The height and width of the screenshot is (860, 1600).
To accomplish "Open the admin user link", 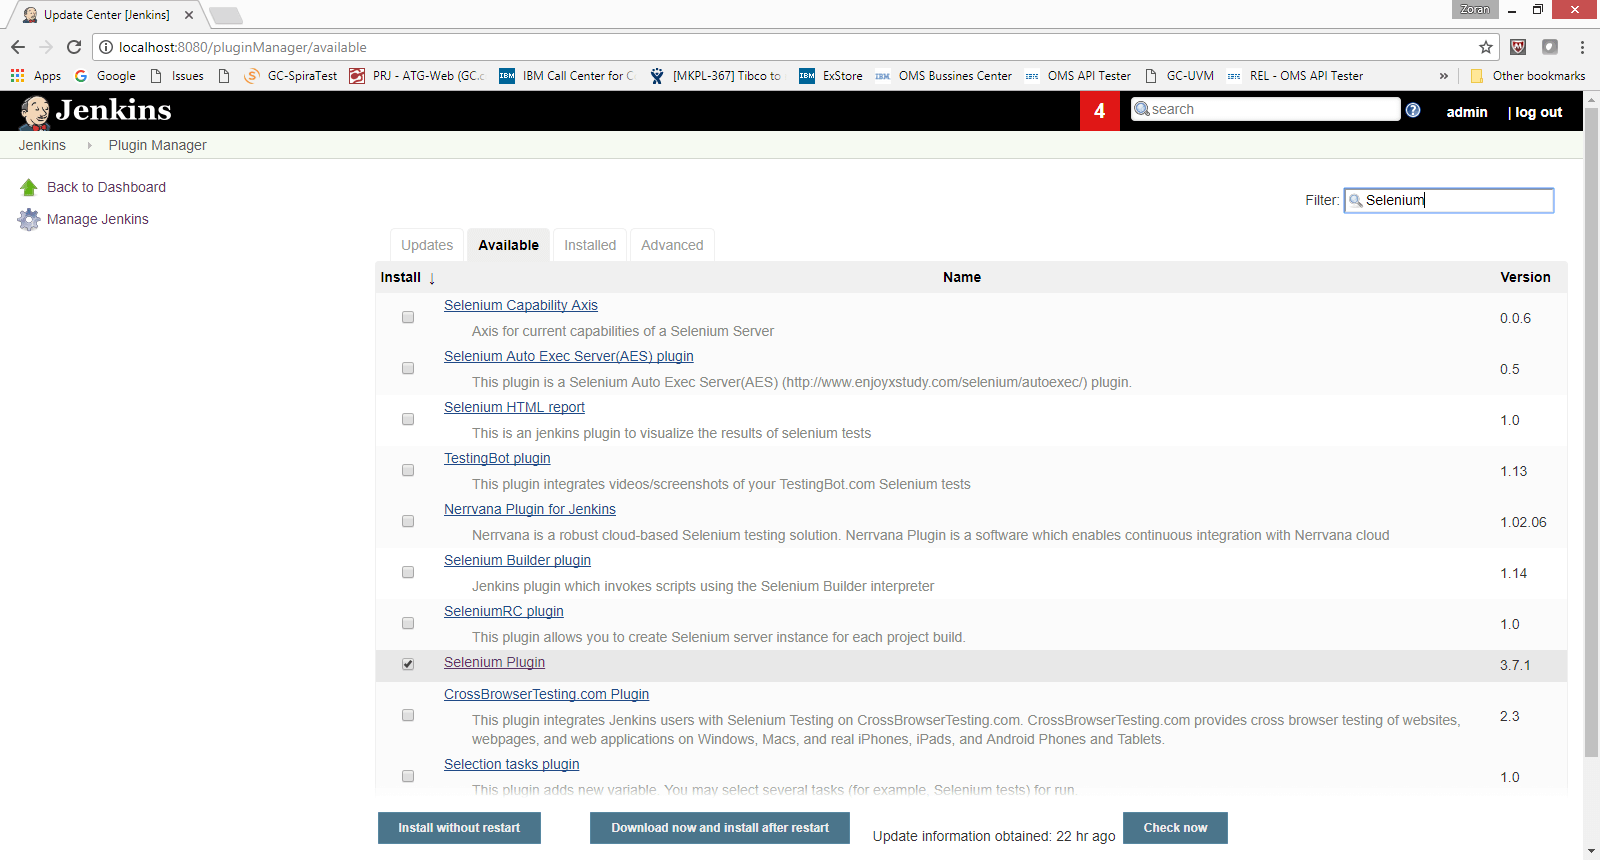I will (x=1467, y=112).
